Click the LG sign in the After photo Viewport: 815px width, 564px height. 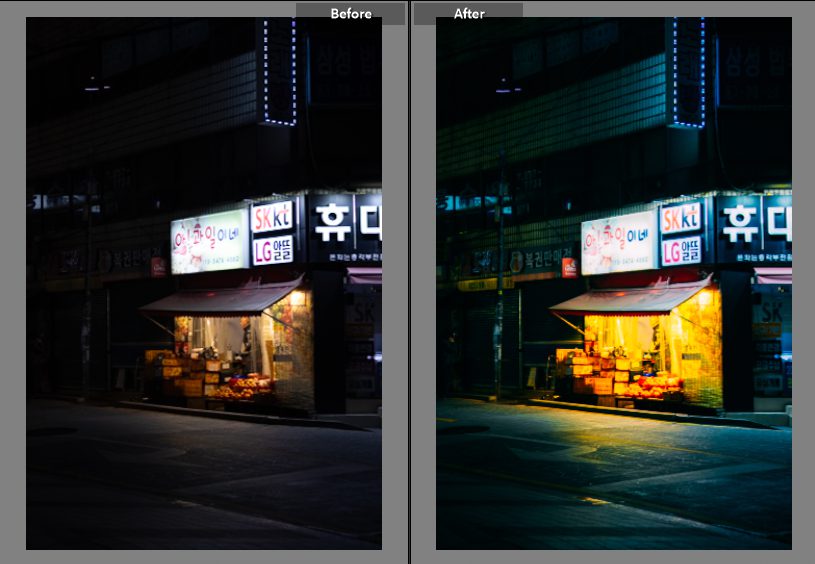coord(681,249)
